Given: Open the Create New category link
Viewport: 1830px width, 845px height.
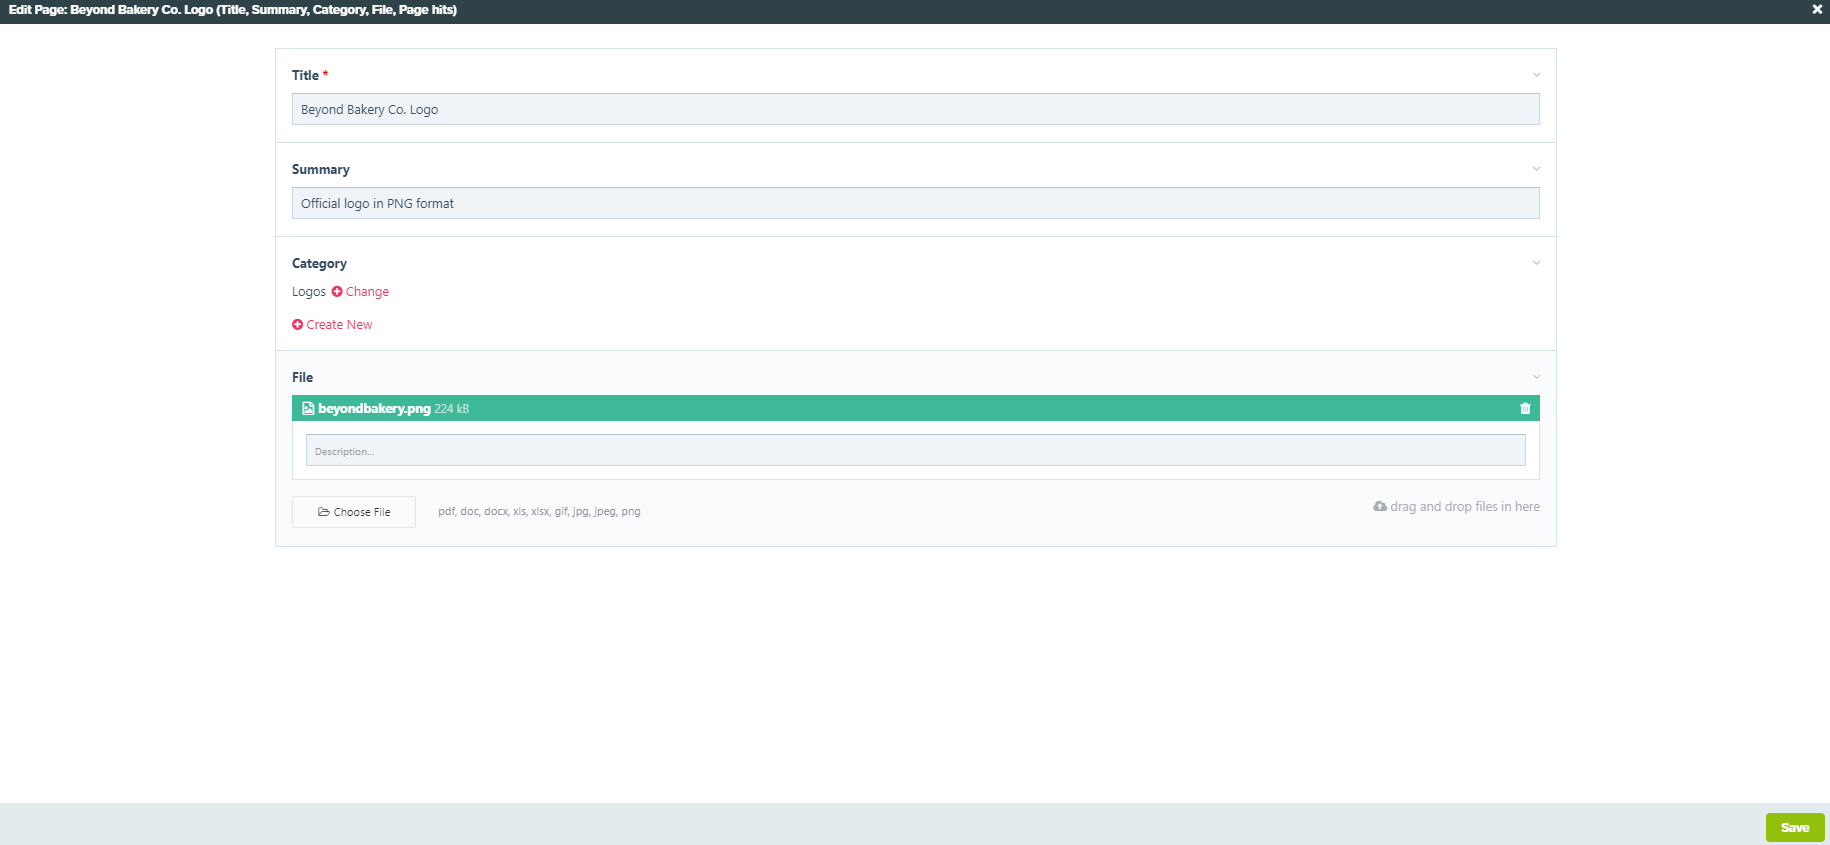Looking at the screenshot, I should [x=339, y=325].
